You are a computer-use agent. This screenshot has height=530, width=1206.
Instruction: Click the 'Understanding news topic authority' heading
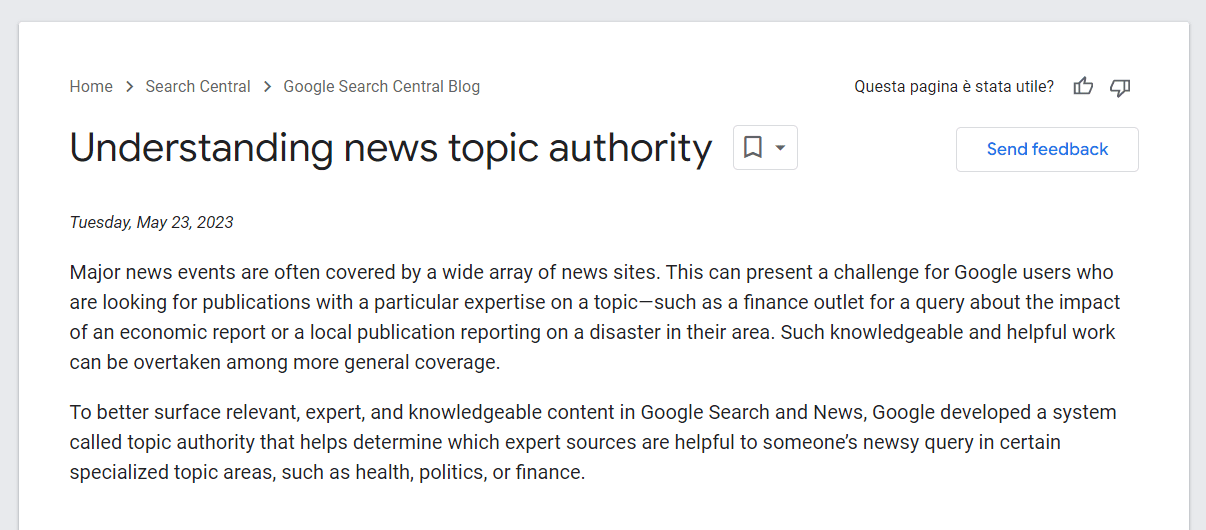[391, 148]
